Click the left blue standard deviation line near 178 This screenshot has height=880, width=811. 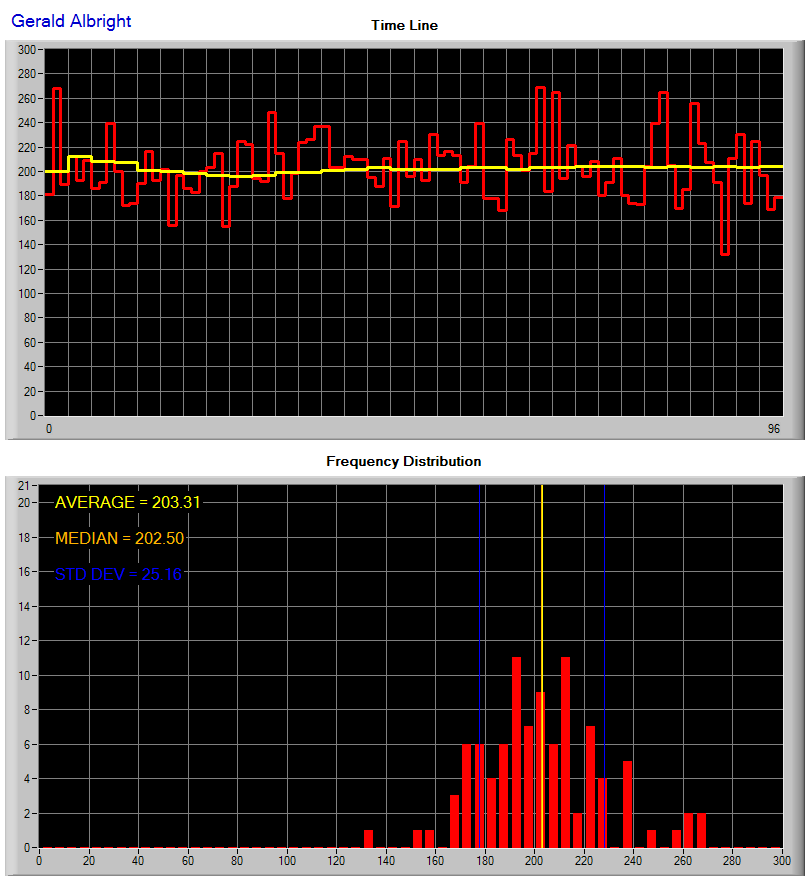pos(480,666)
